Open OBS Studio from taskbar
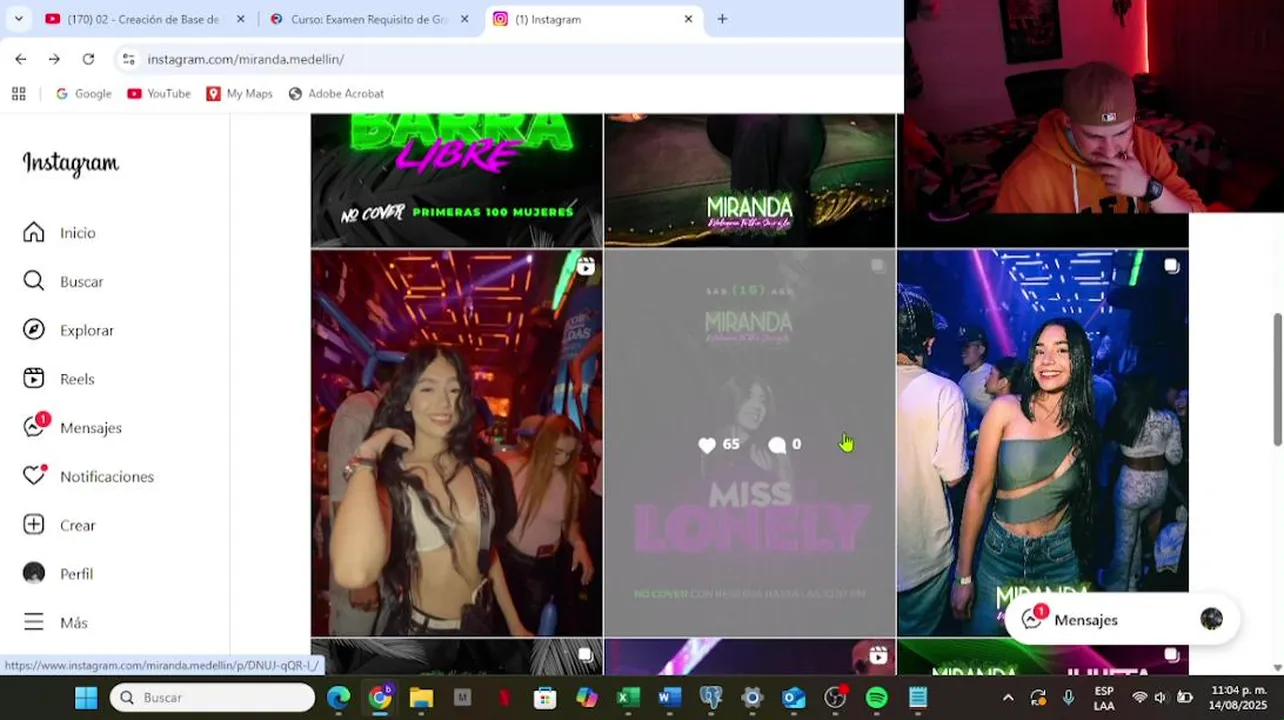The image size is (1284, 720). pos(835,697)
